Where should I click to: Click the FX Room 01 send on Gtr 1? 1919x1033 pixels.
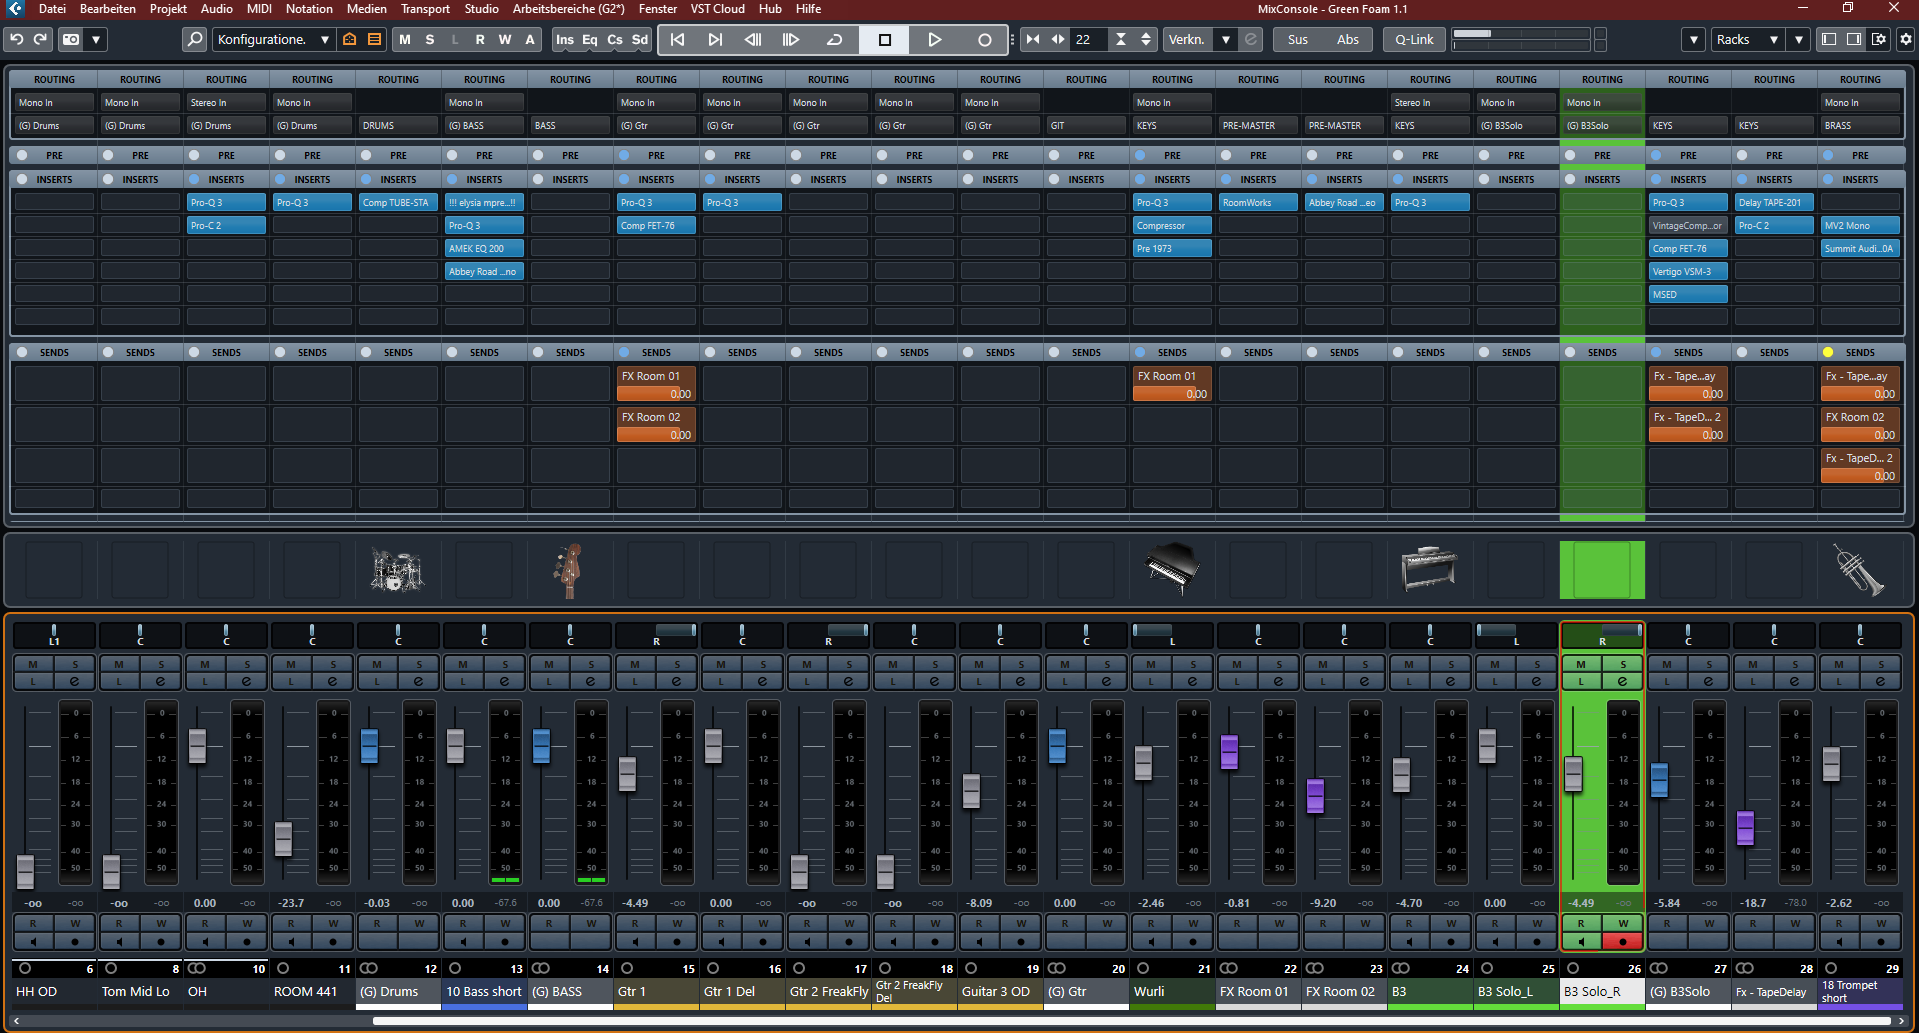[656, 377]
